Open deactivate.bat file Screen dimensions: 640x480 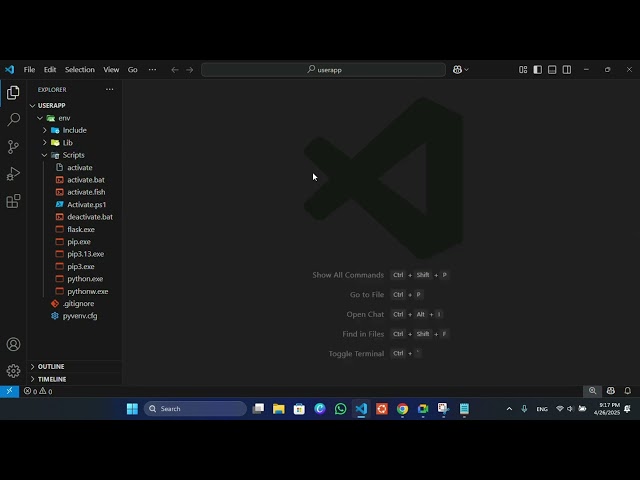[x=74, y=217]
